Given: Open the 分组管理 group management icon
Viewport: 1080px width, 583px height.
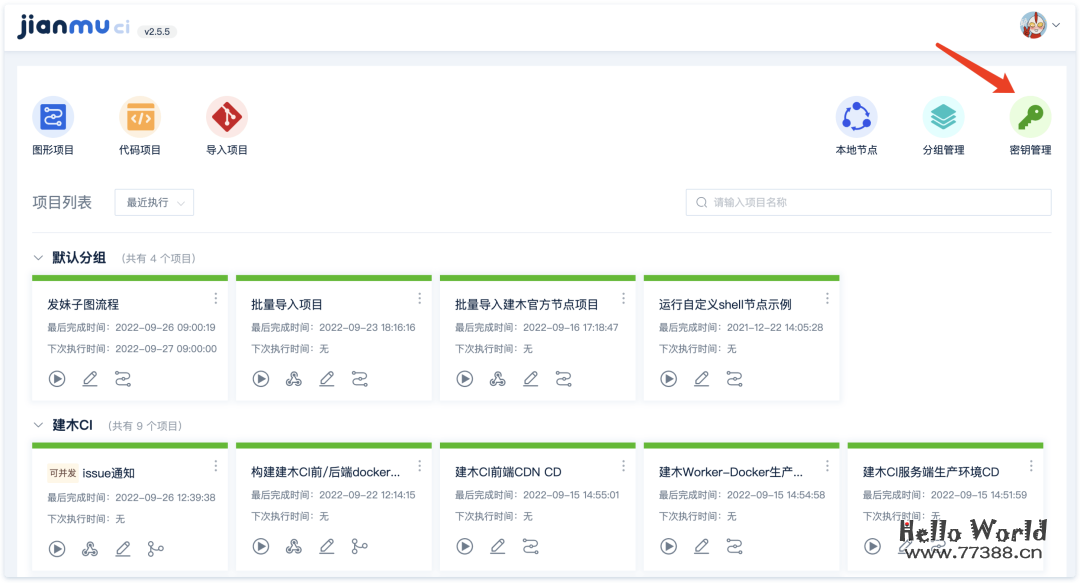Looking at the screenshot, I should click(943, 117).
